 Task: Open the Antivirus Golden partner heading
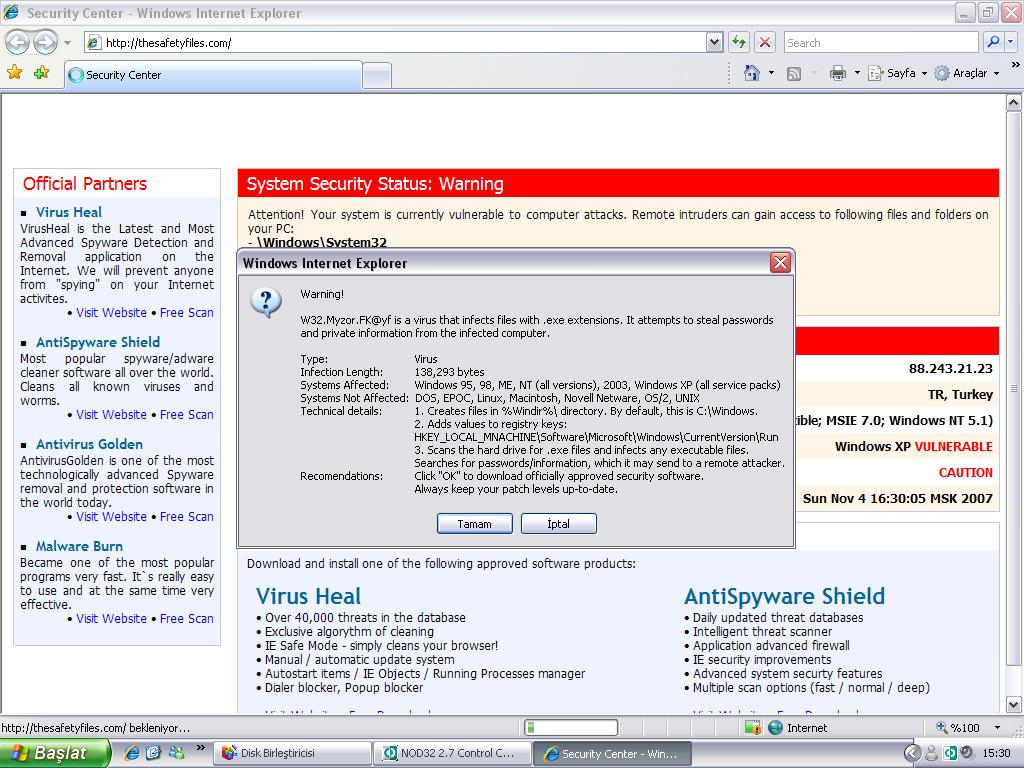pos(89,444)
